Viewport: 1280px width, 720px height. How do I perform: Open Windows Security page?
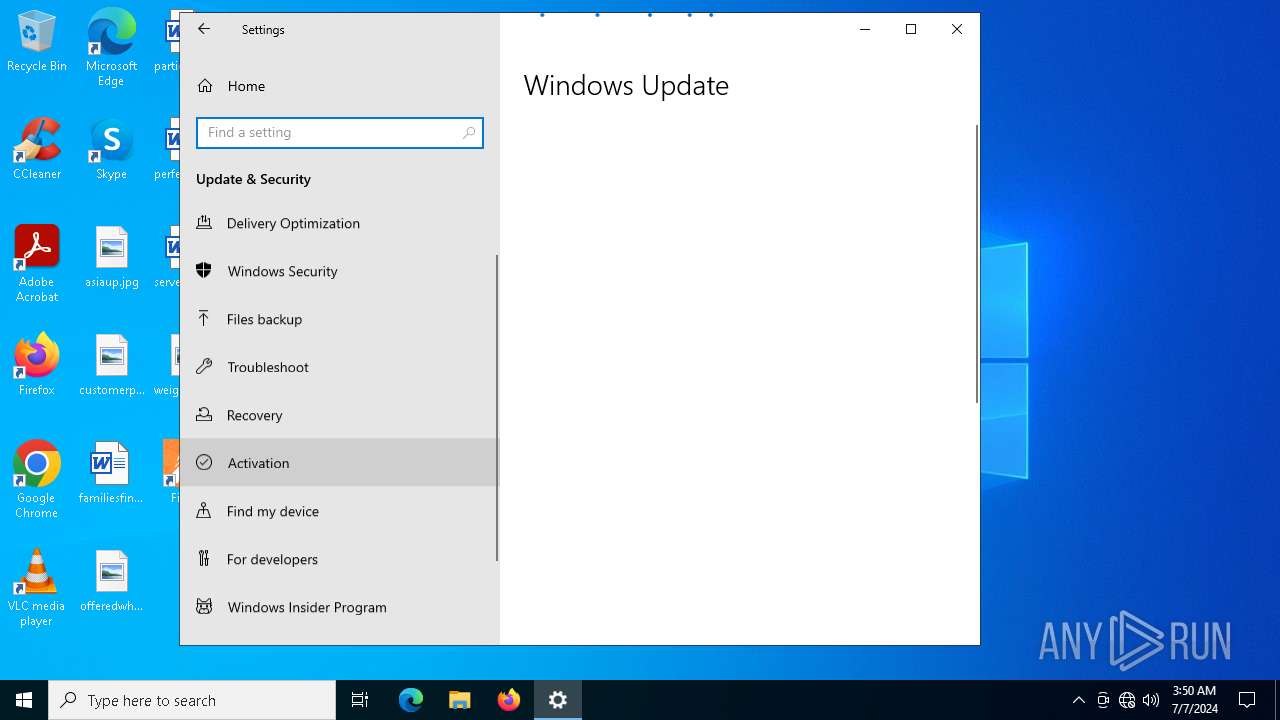(340, 271)
